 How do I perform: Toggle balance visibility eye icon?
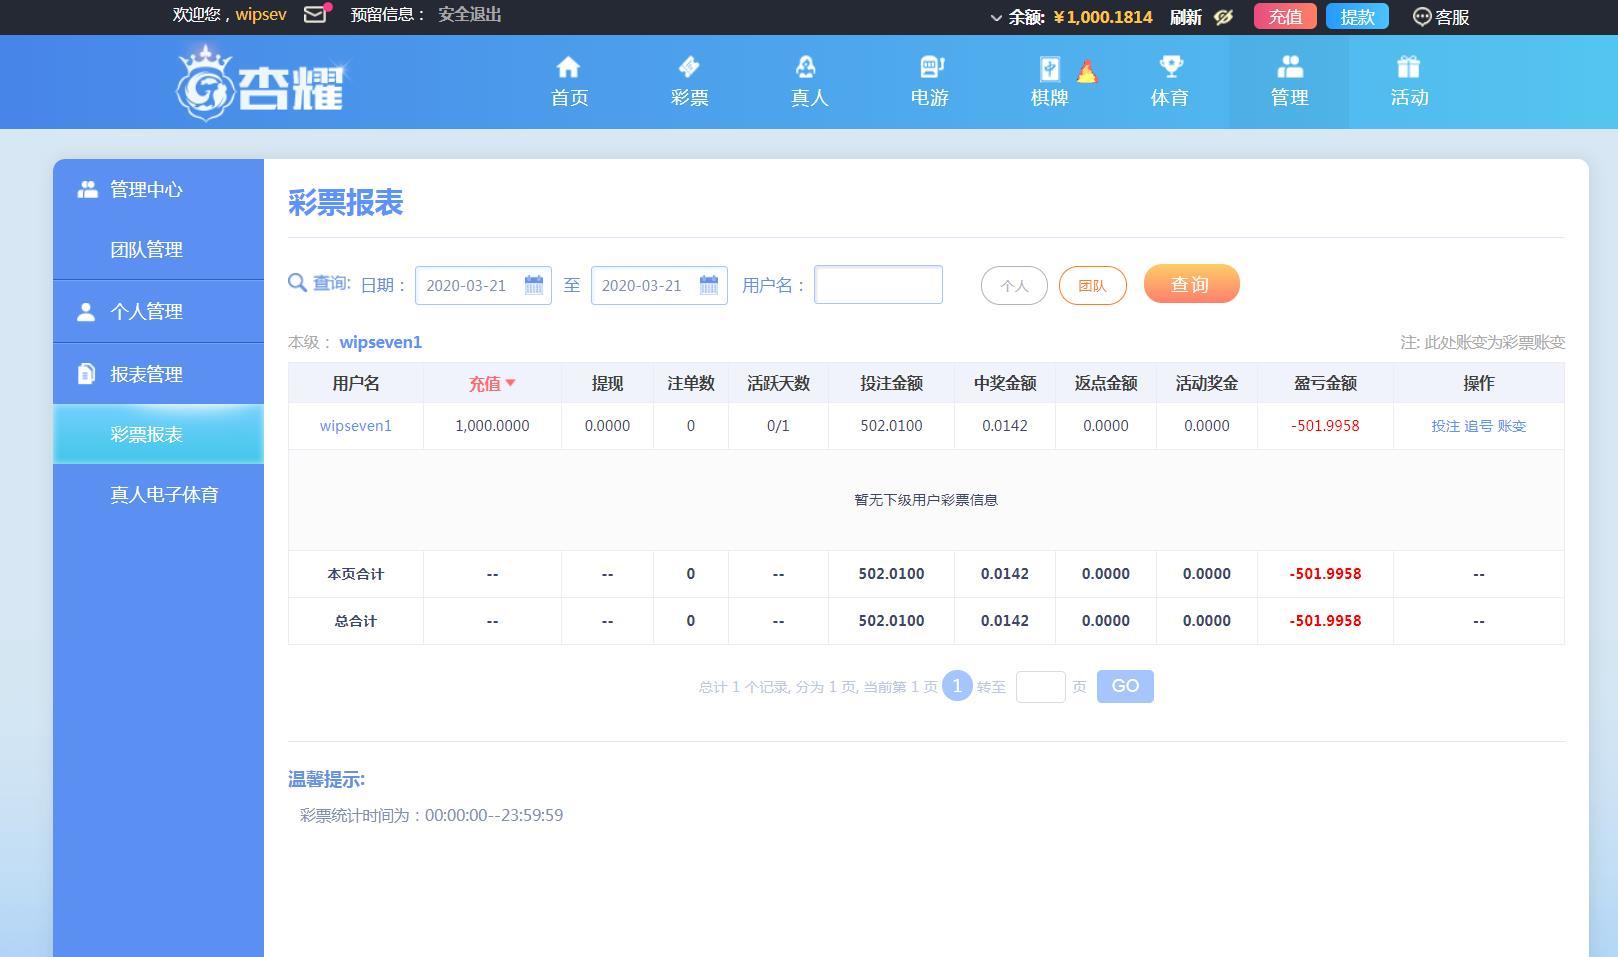click(1223, 17)
